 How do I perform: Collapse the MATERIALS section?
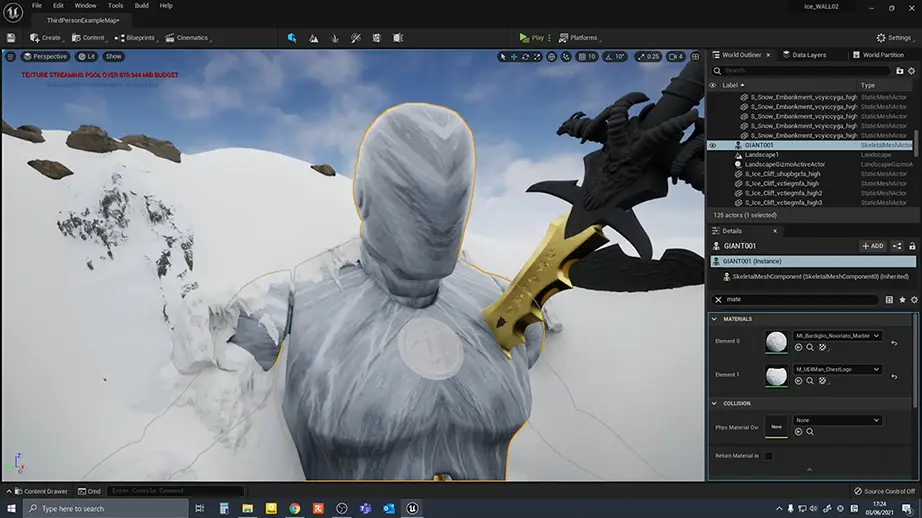[714, 319]
